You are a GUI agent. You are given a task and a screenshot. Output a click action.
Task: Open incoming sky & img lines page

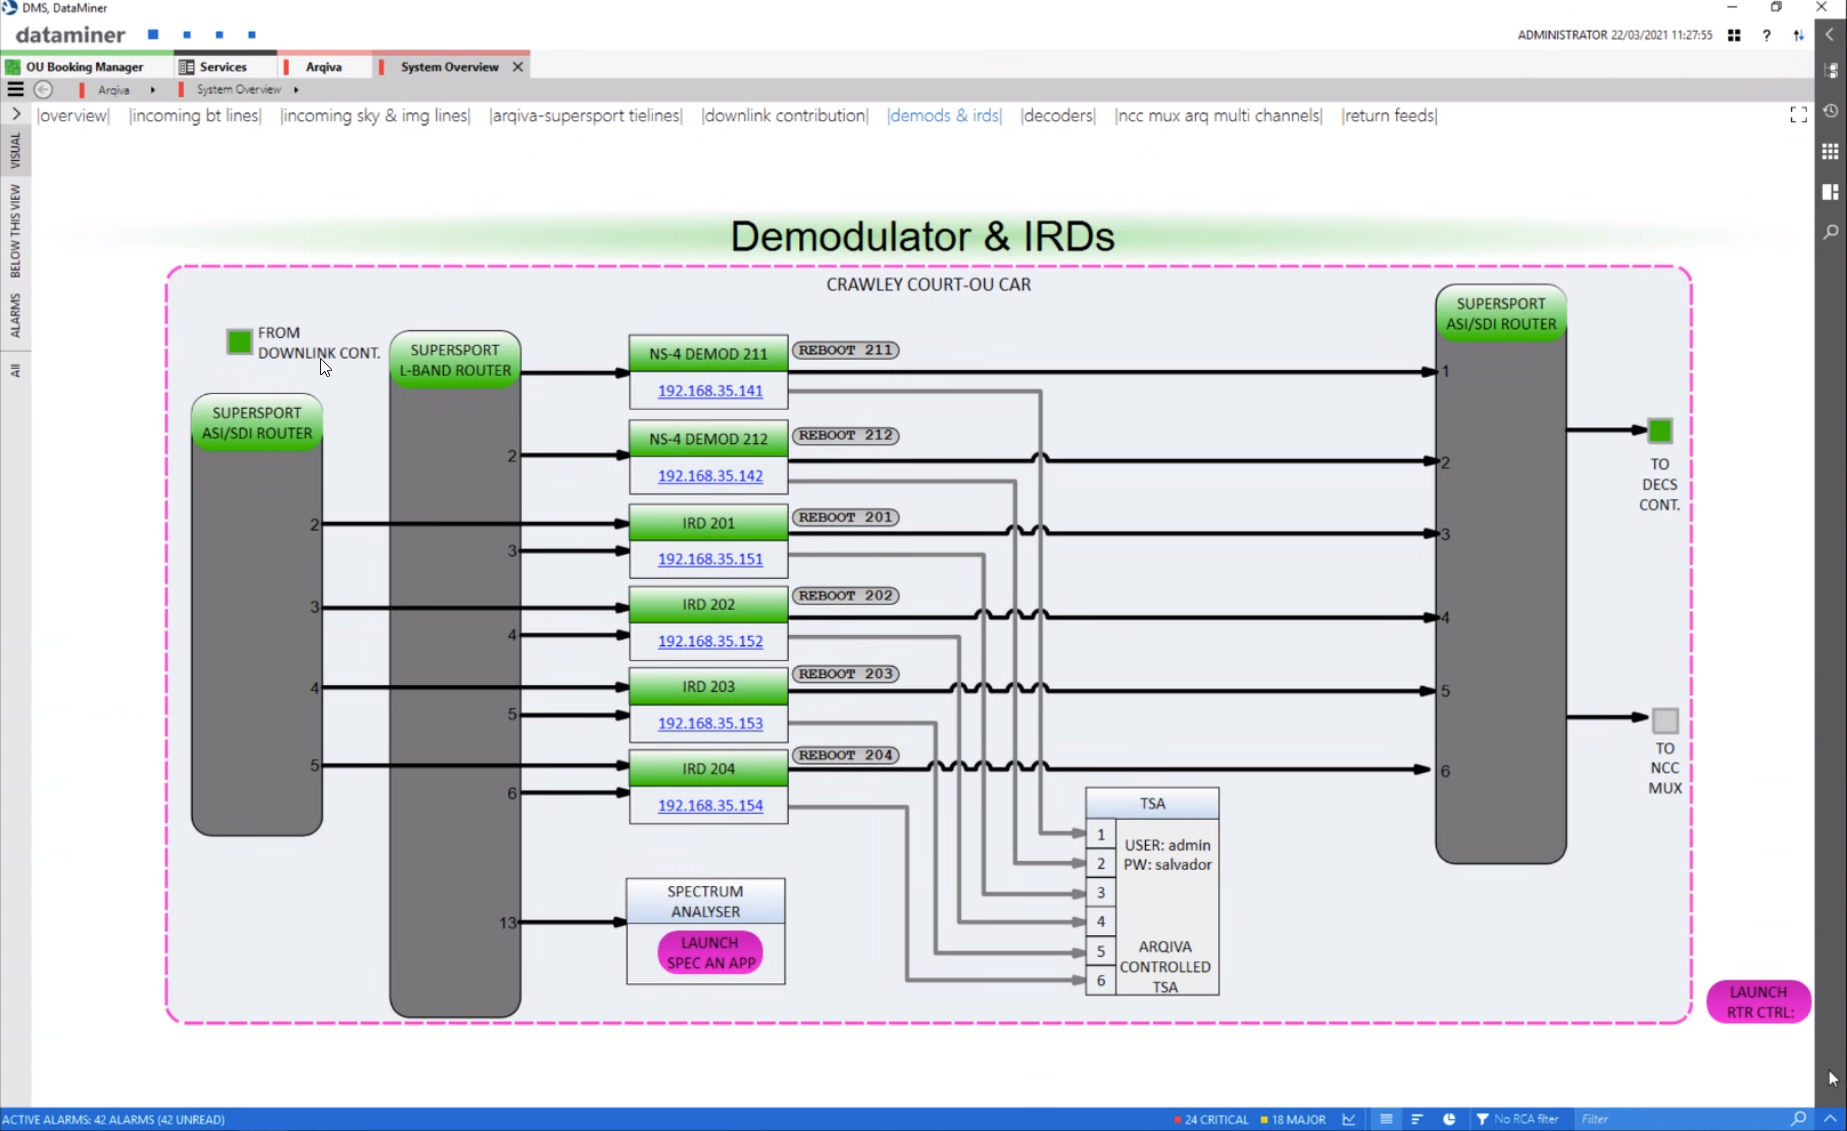[375, 115]
